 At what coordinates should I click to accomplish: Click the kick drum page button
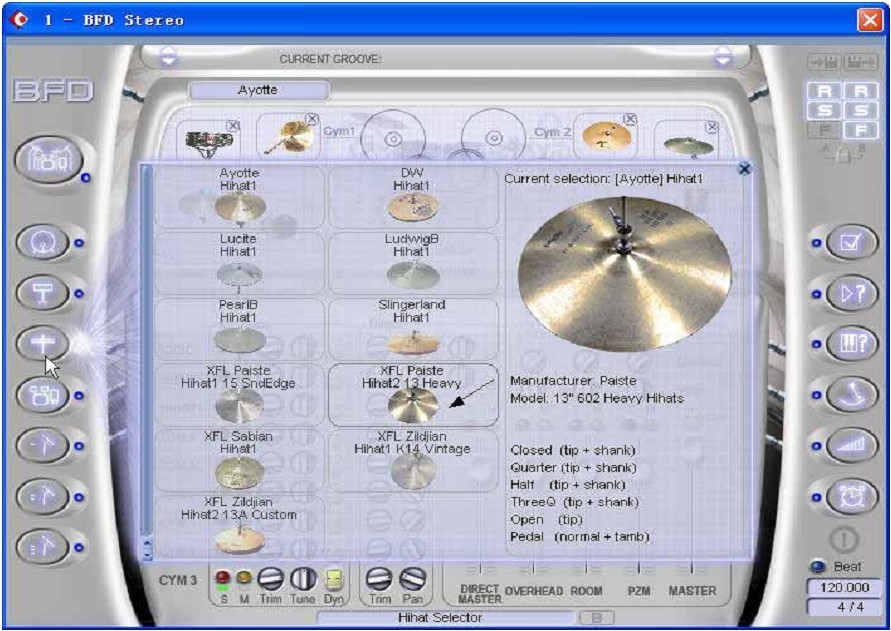(x=43, y=241)
